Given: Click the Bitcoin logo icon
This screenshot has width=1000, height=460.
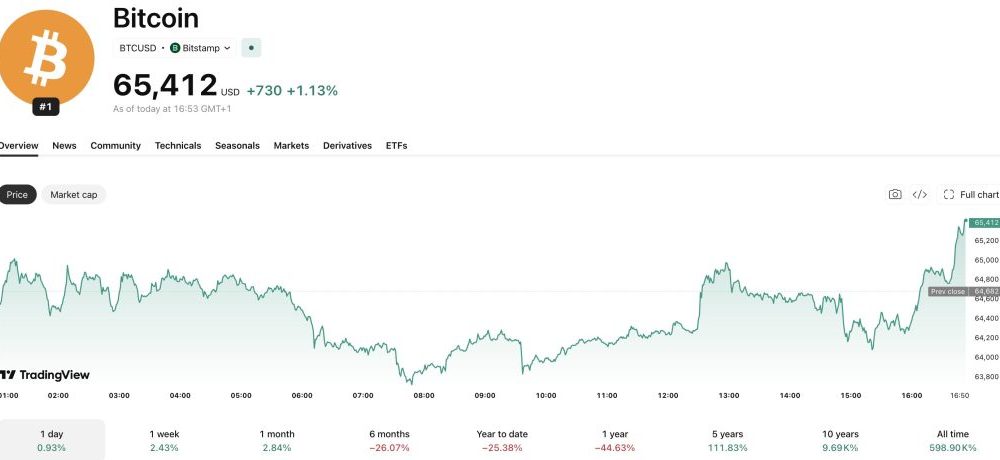Looking at the screenshot, I should (x=46, y=57).
